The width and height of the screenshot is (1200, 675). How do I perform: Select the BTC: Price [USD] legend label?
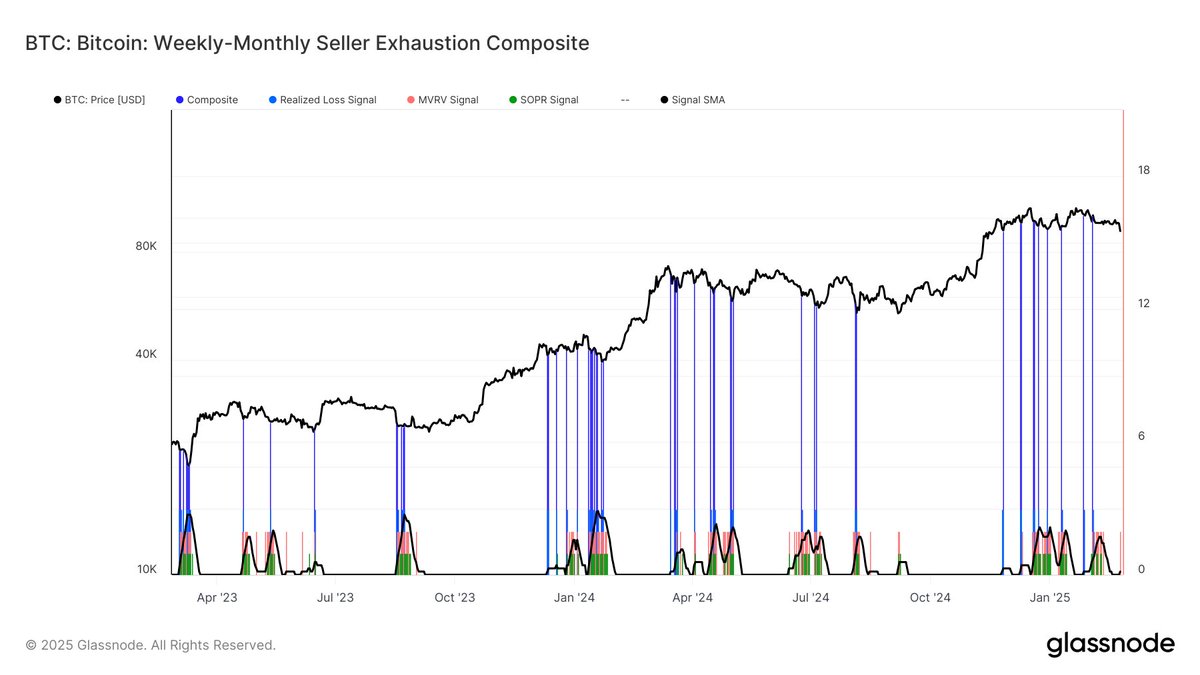click(x=103, y=99)
